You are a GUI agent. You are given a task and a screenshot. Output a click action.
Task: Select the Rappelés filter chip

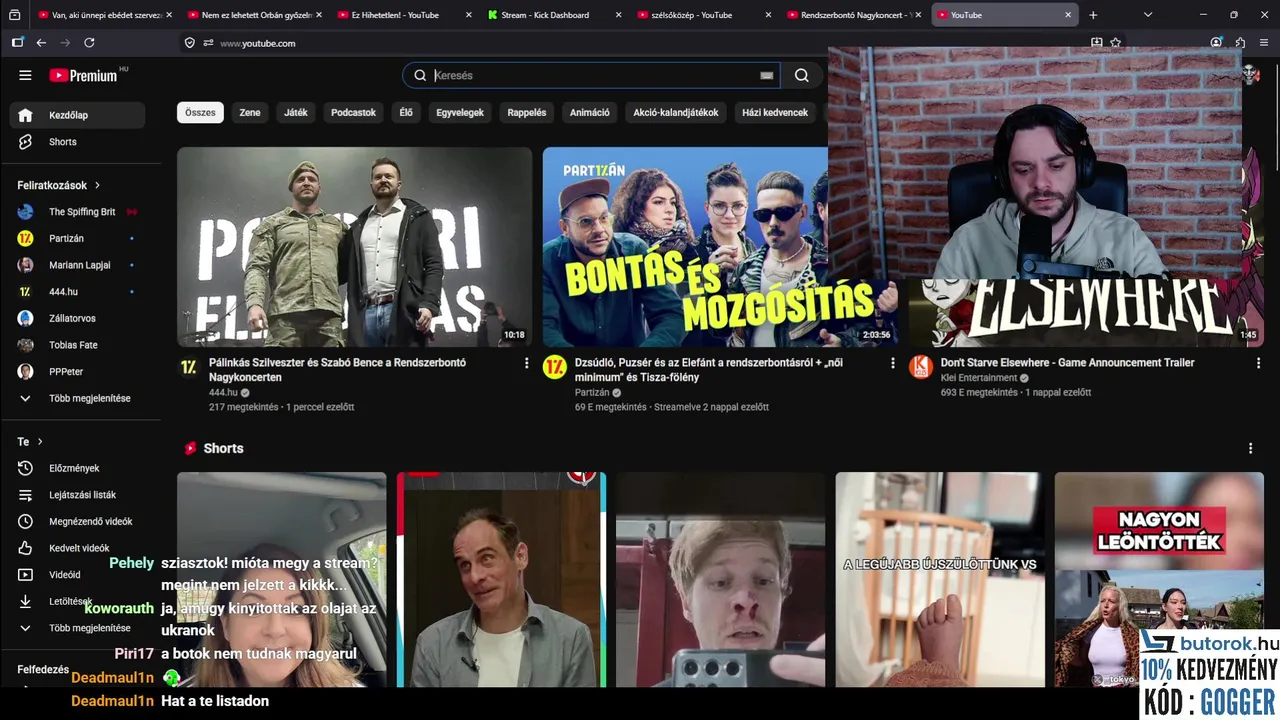(527, 112)
